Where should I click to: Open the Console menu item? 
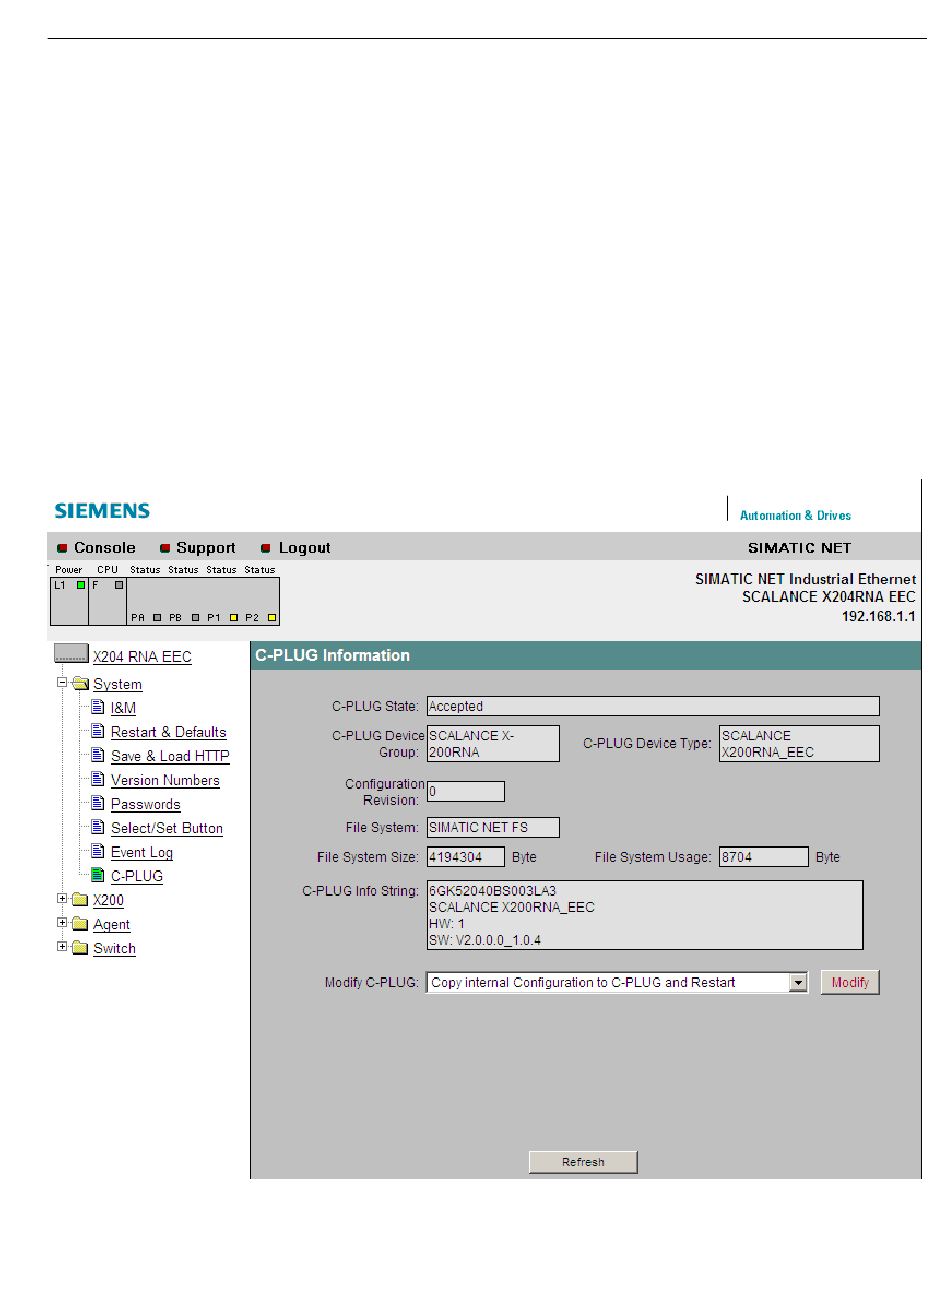point(104,548)
